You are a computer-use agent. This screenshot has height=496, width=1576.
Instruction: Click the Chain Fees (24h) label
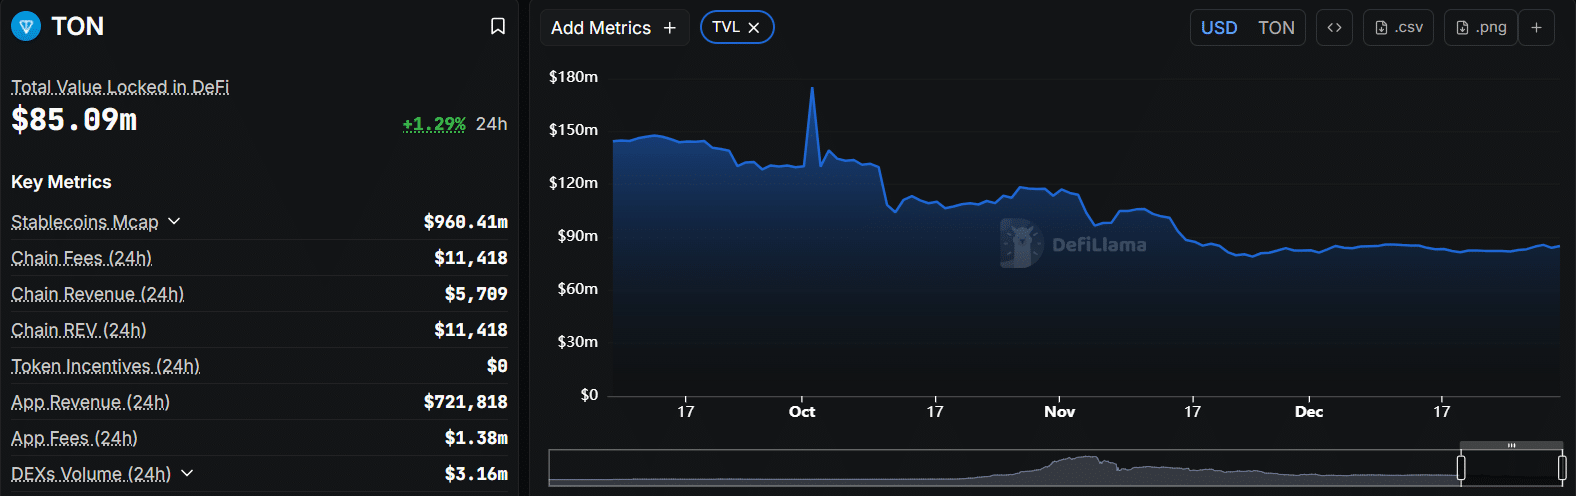pyautogui.click(x=81, y=258)
